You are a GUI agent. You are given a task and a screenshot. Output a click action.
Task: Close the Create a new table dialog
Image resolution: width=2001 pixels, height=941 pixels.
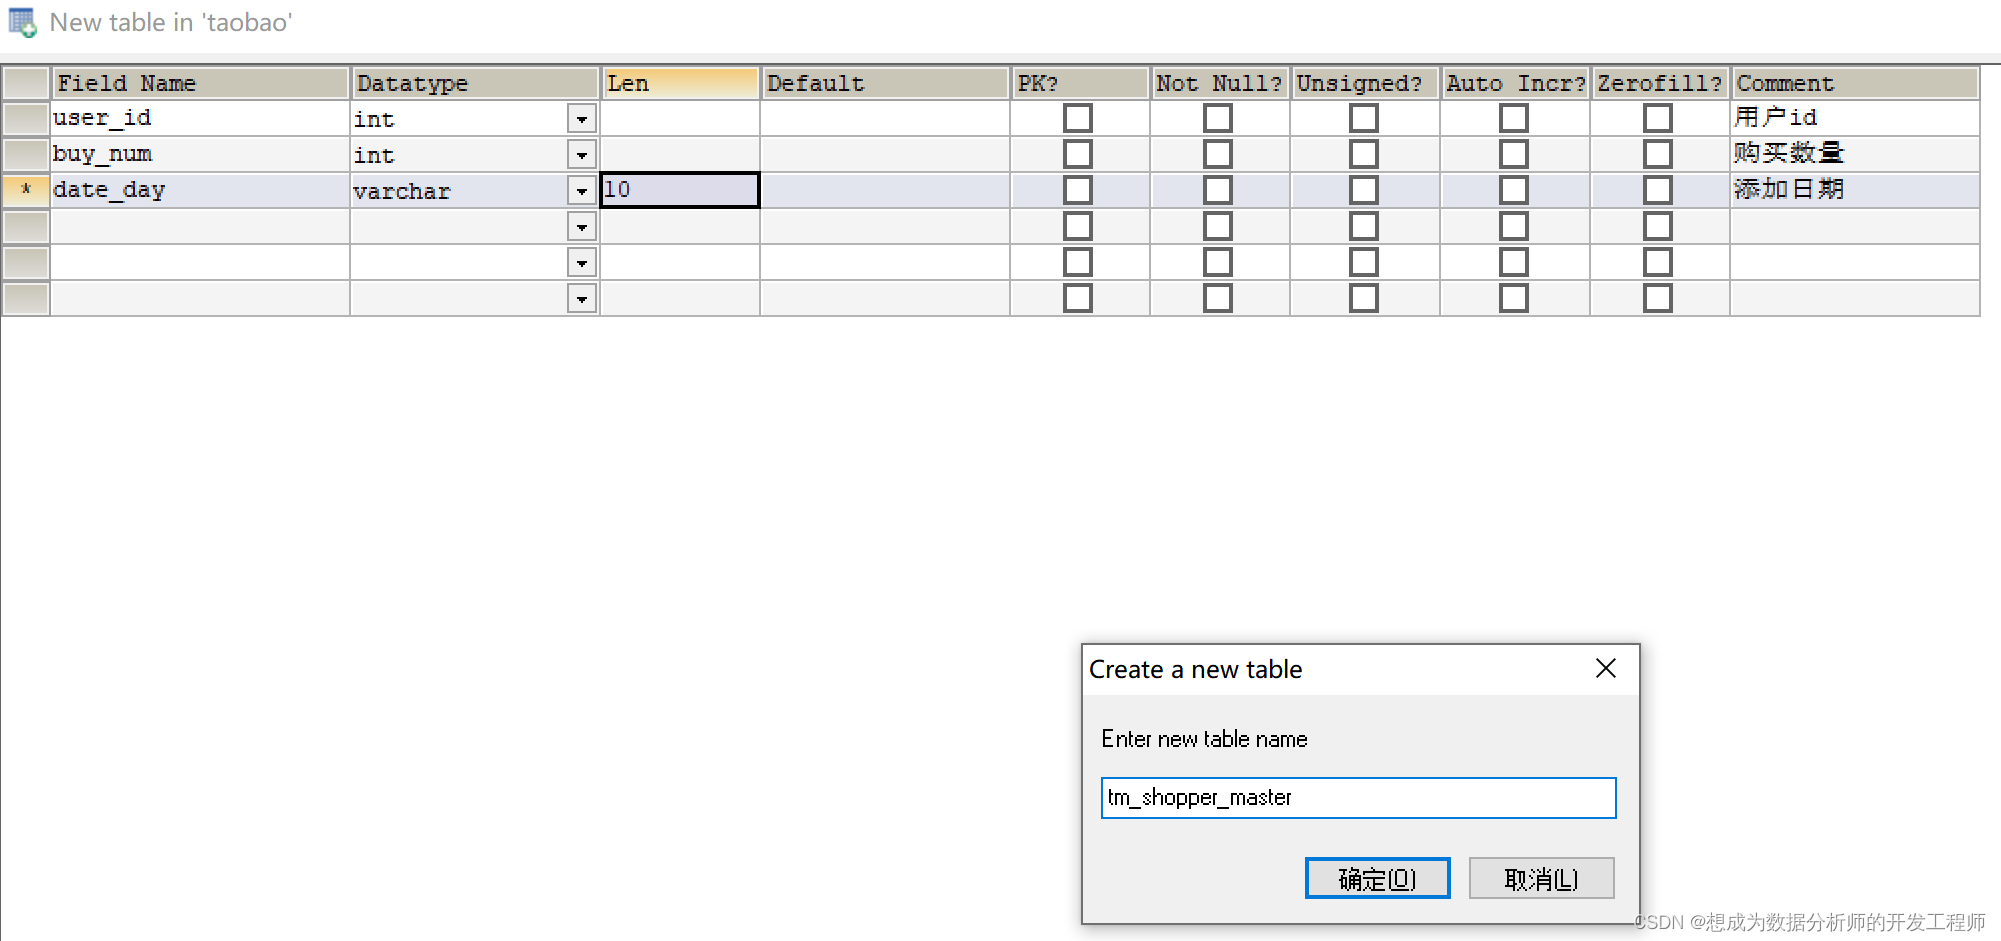click(1606, 668)
